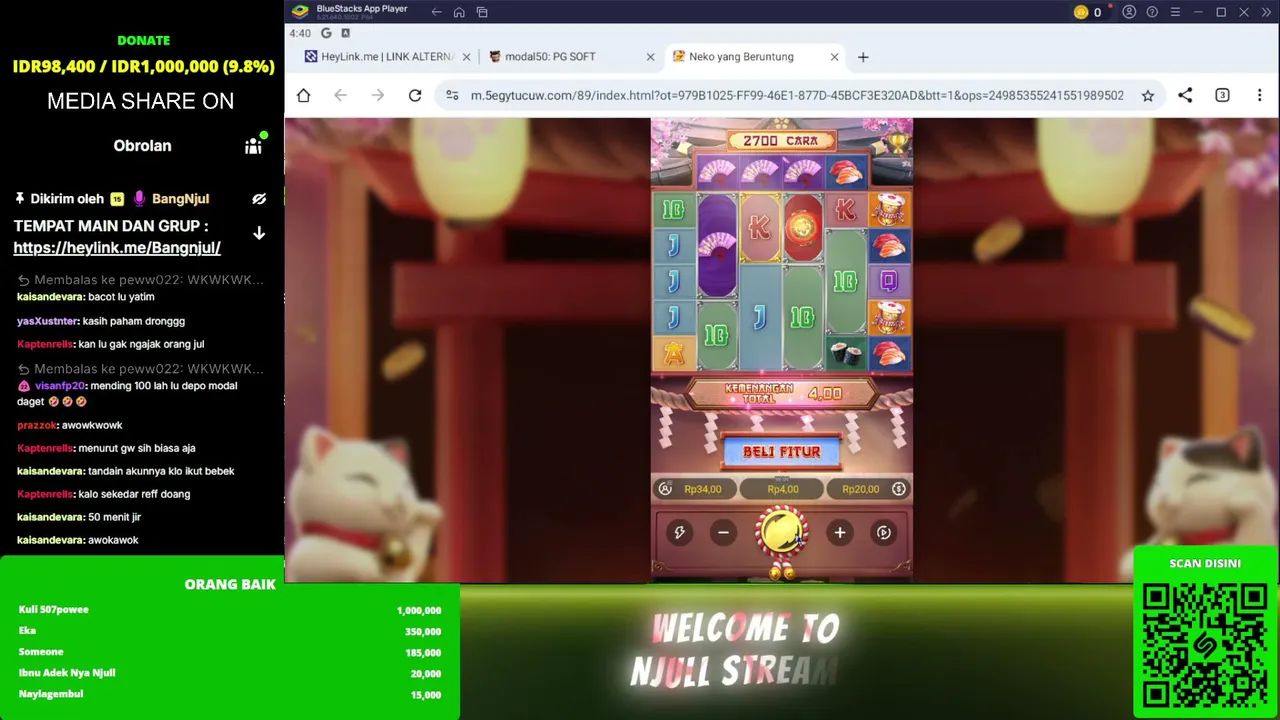Open site info icon in address bar

[452, 95]
